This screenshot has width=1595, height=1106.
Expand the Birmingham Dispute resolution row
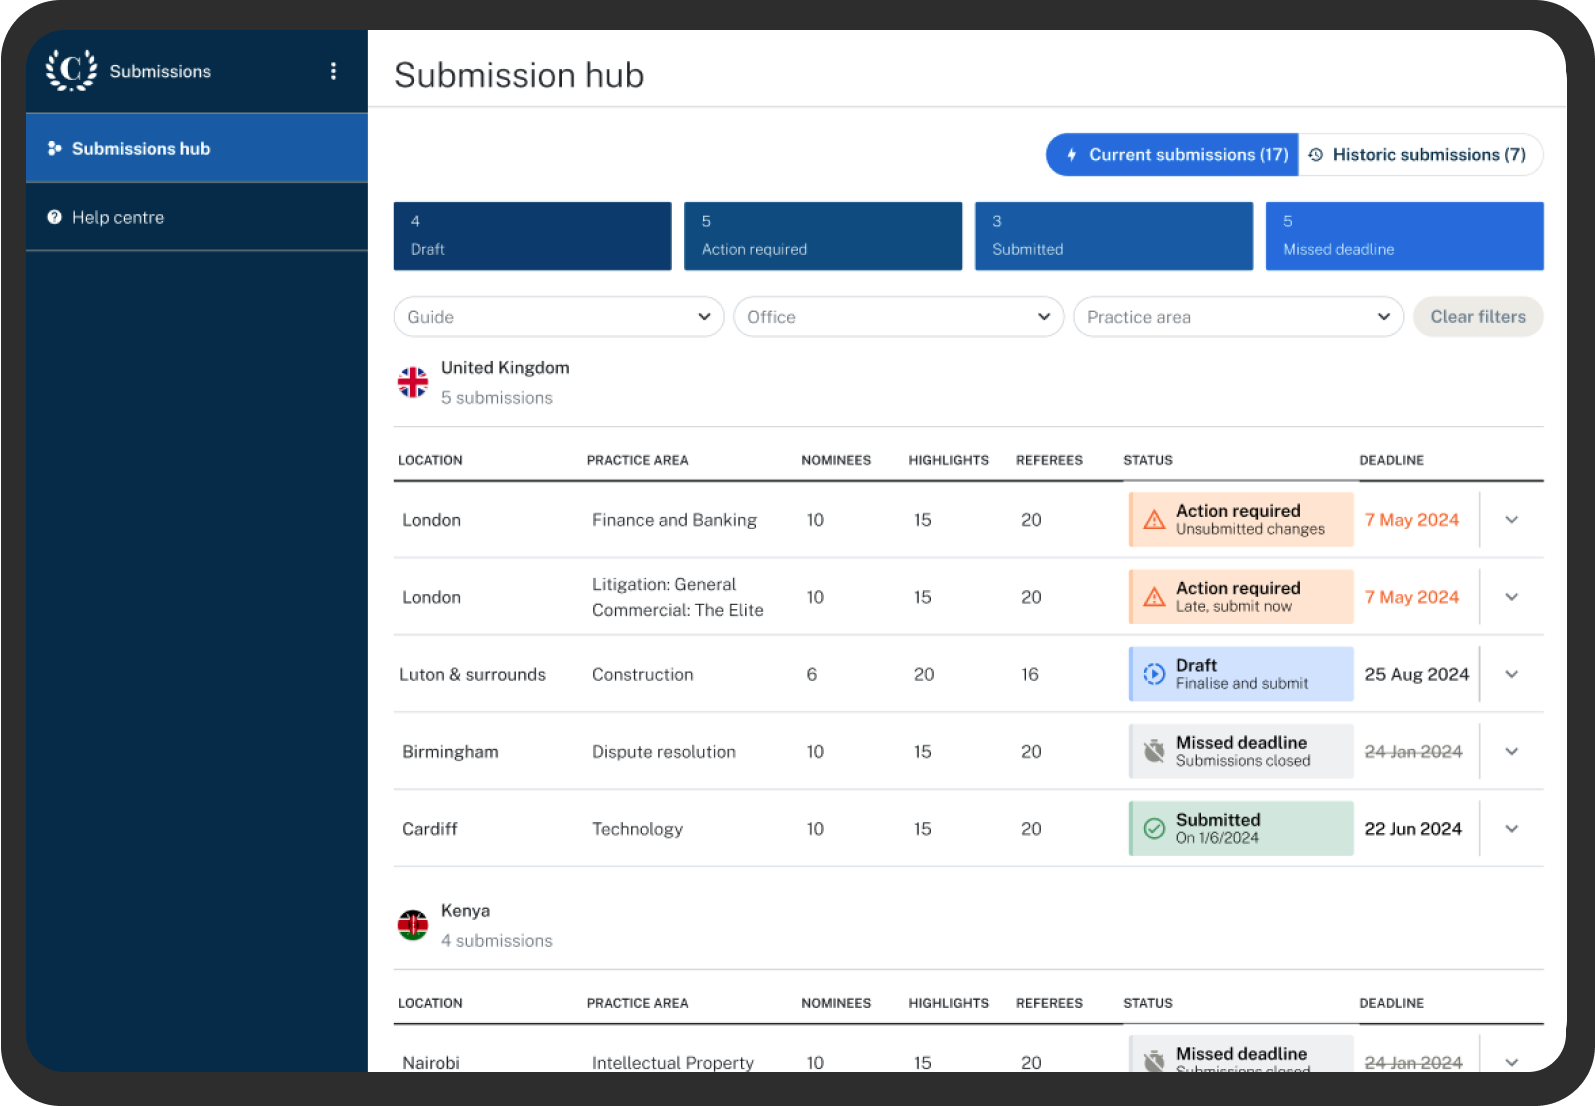coord(1512,751)
